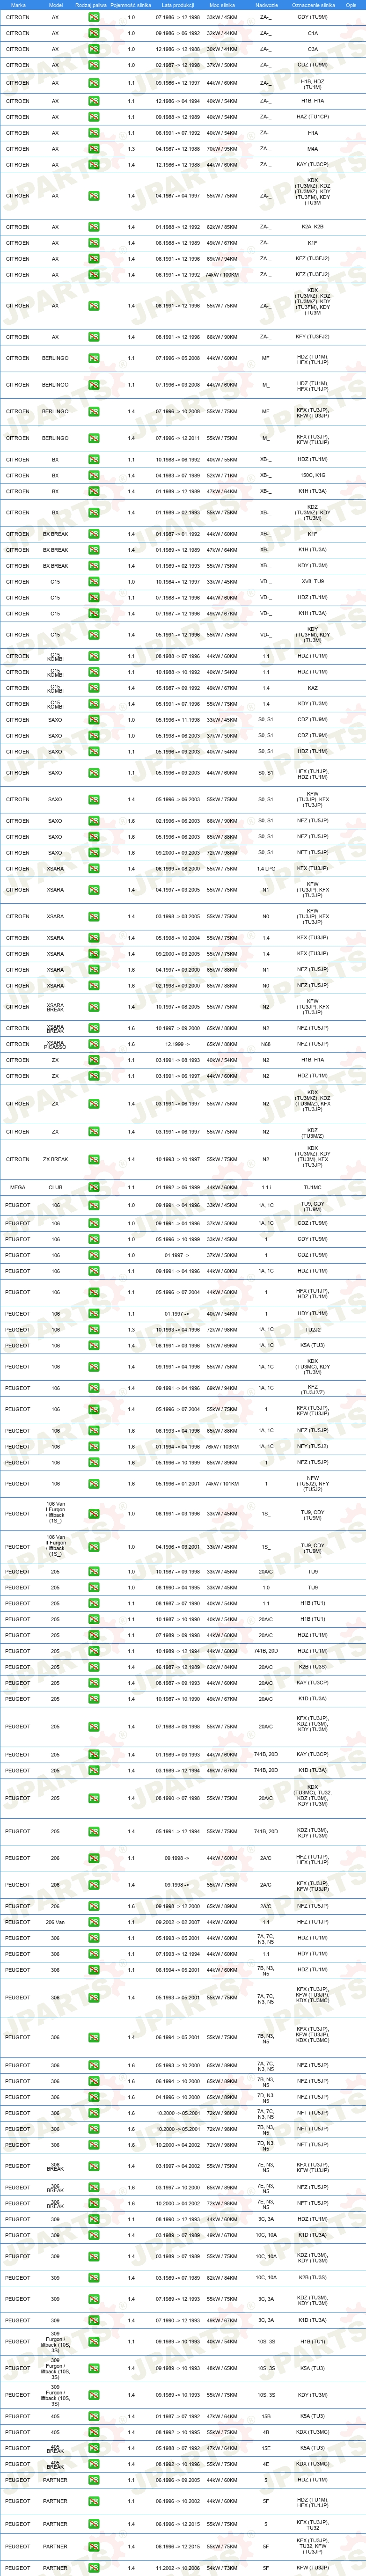This screenshot has width=366, height=2576.
Task: Select the XV8, TU9 engine code cell
Action: pos(313,582)
